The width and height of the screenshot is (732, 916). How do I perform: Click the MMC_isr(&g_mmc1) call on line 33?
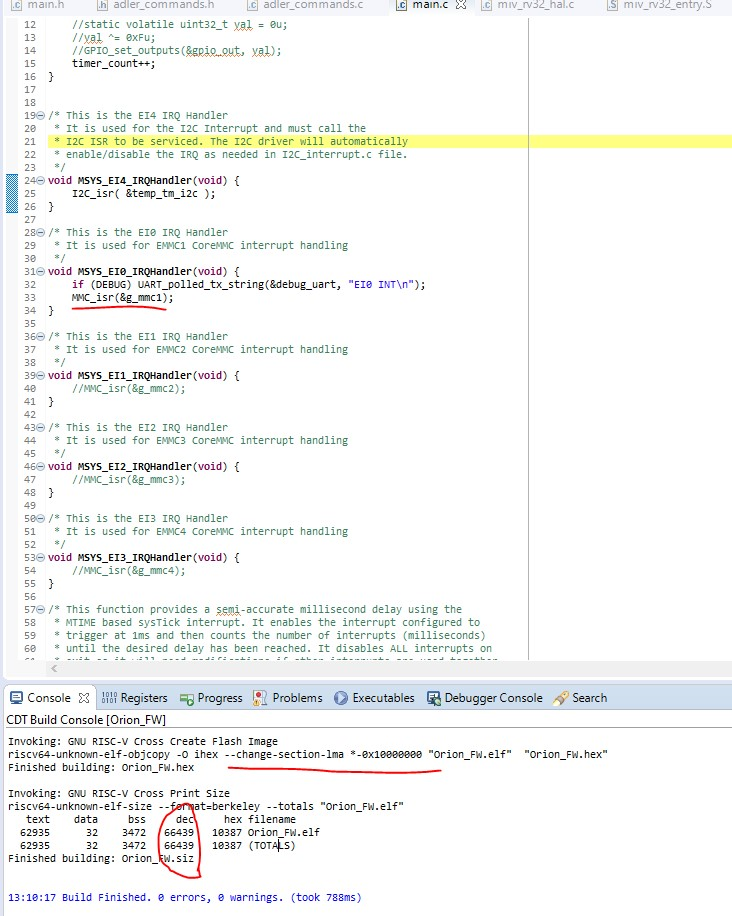pyautogui.click(x=121, y=298)
